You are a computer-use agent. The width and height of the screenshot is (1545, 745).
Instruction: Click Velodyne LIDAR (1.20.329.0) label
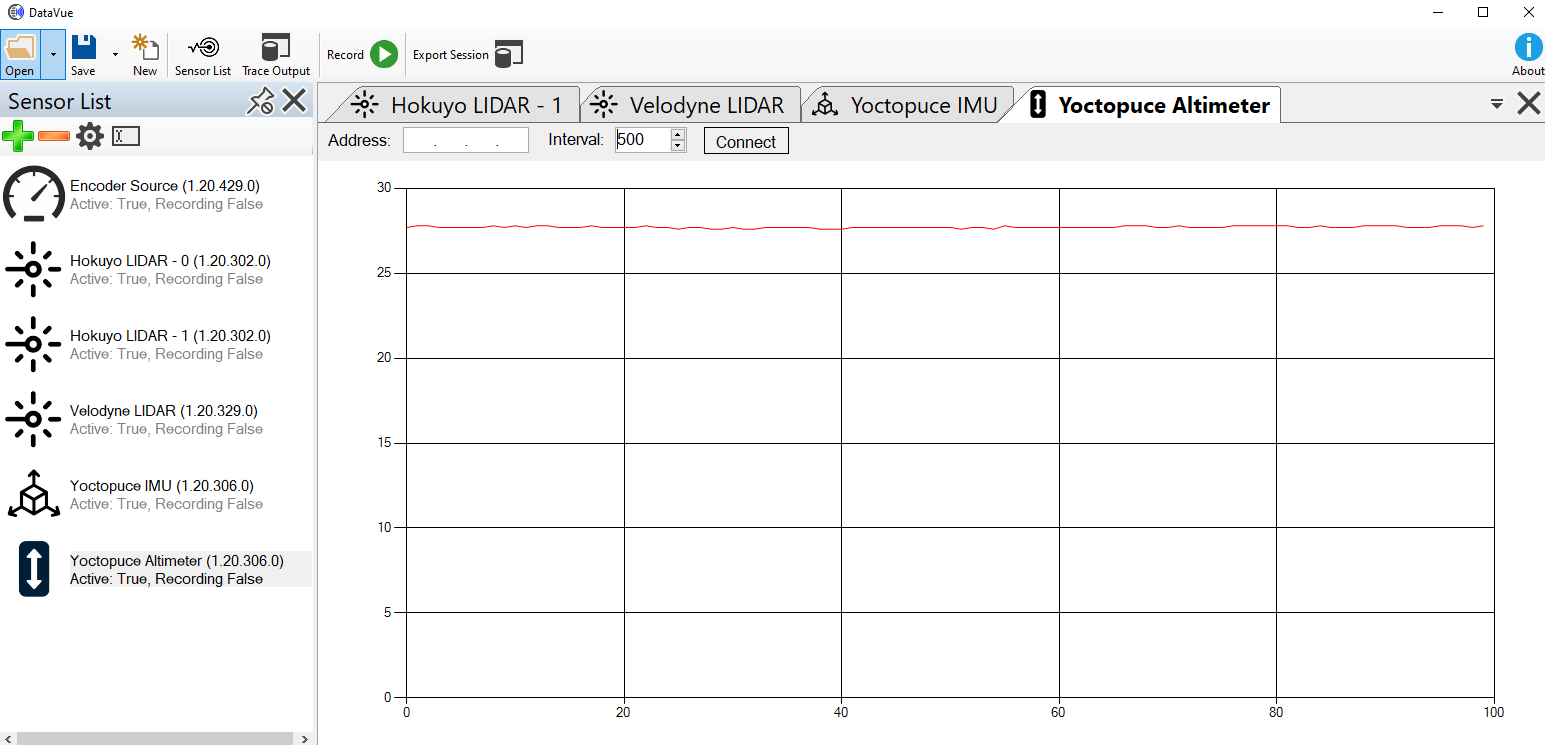pyautogui.click(x=164, y=411)
